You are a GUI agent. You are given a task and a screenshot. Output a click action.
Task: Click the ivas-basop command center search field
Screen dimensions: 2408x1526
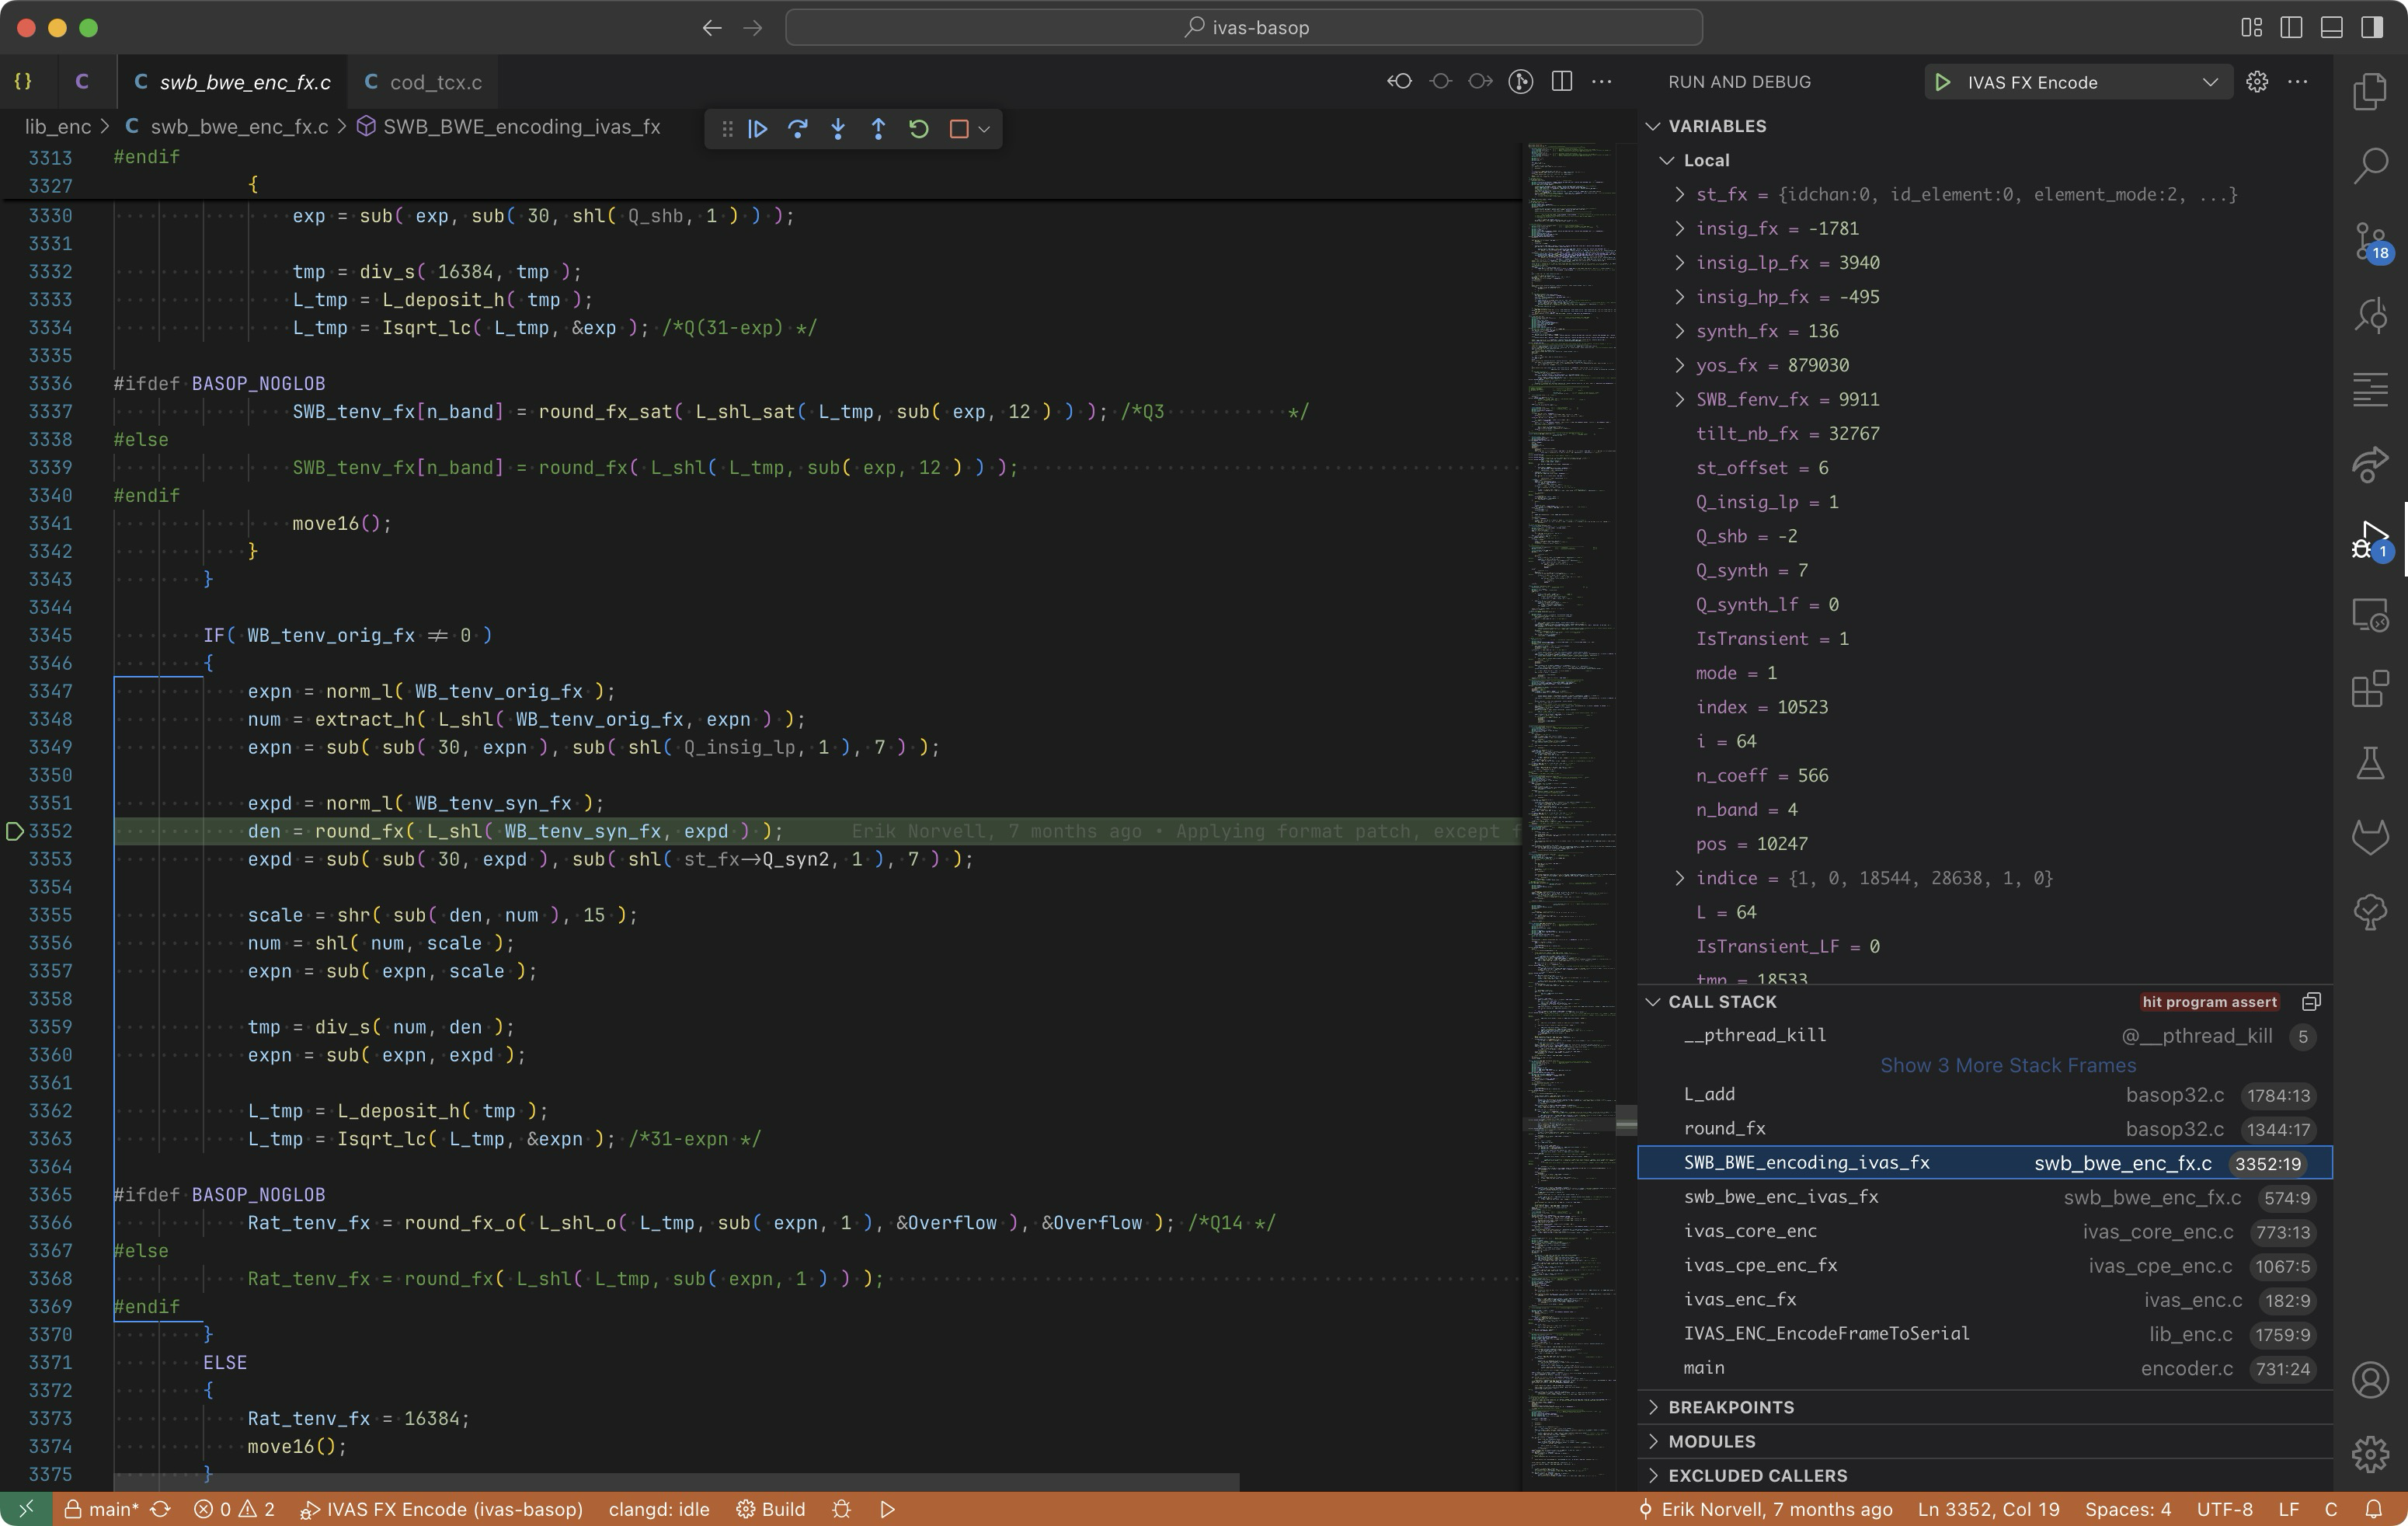tap(1243, 27)
